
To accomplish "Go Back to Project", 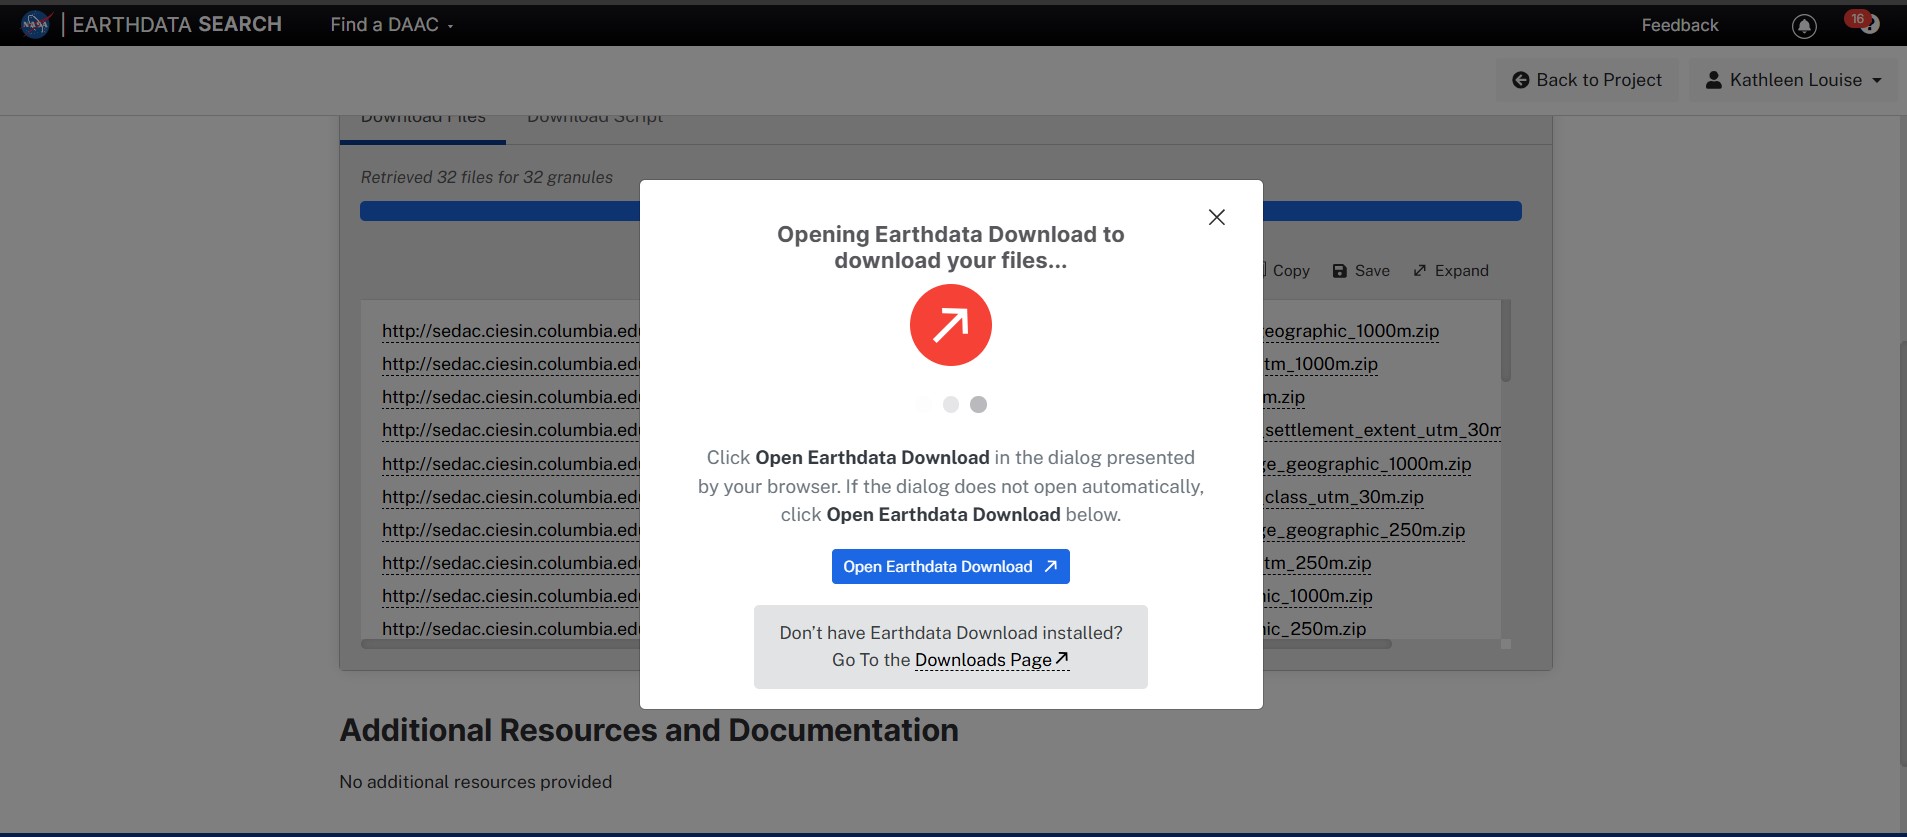I will 1587,80.
